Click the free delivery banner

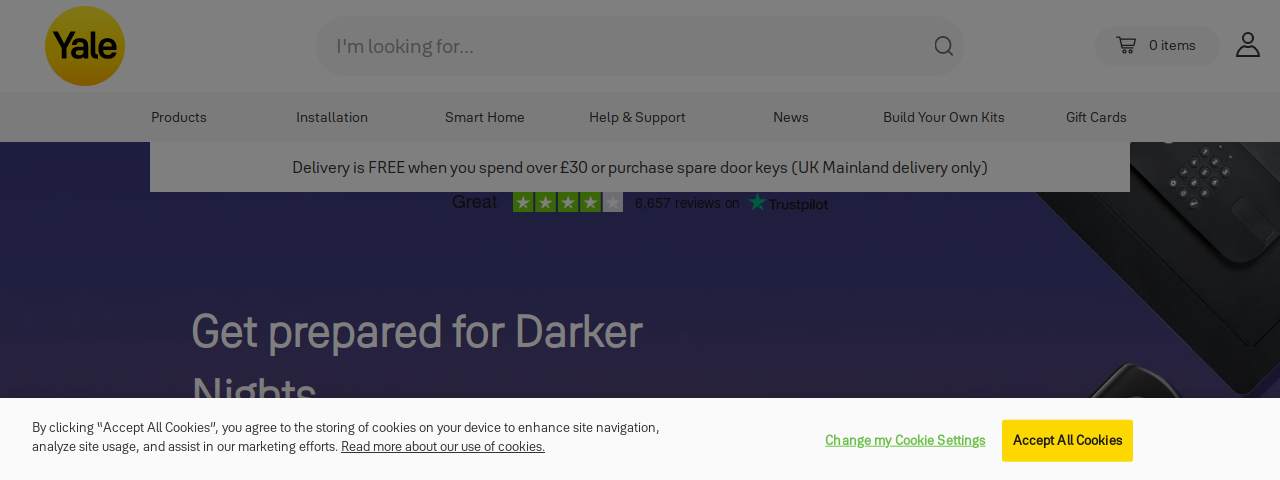[x=640, y=167]
